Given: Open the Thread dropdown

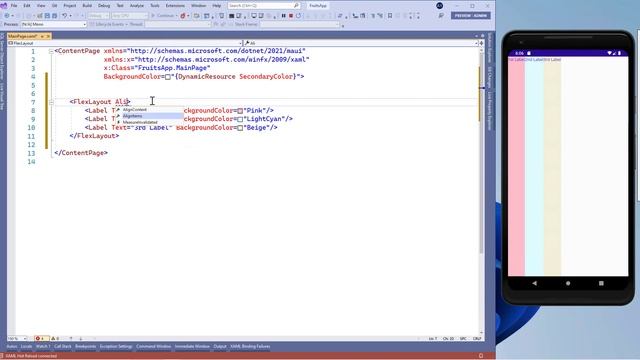Looking at the screenshot, I should click(177, 24).
